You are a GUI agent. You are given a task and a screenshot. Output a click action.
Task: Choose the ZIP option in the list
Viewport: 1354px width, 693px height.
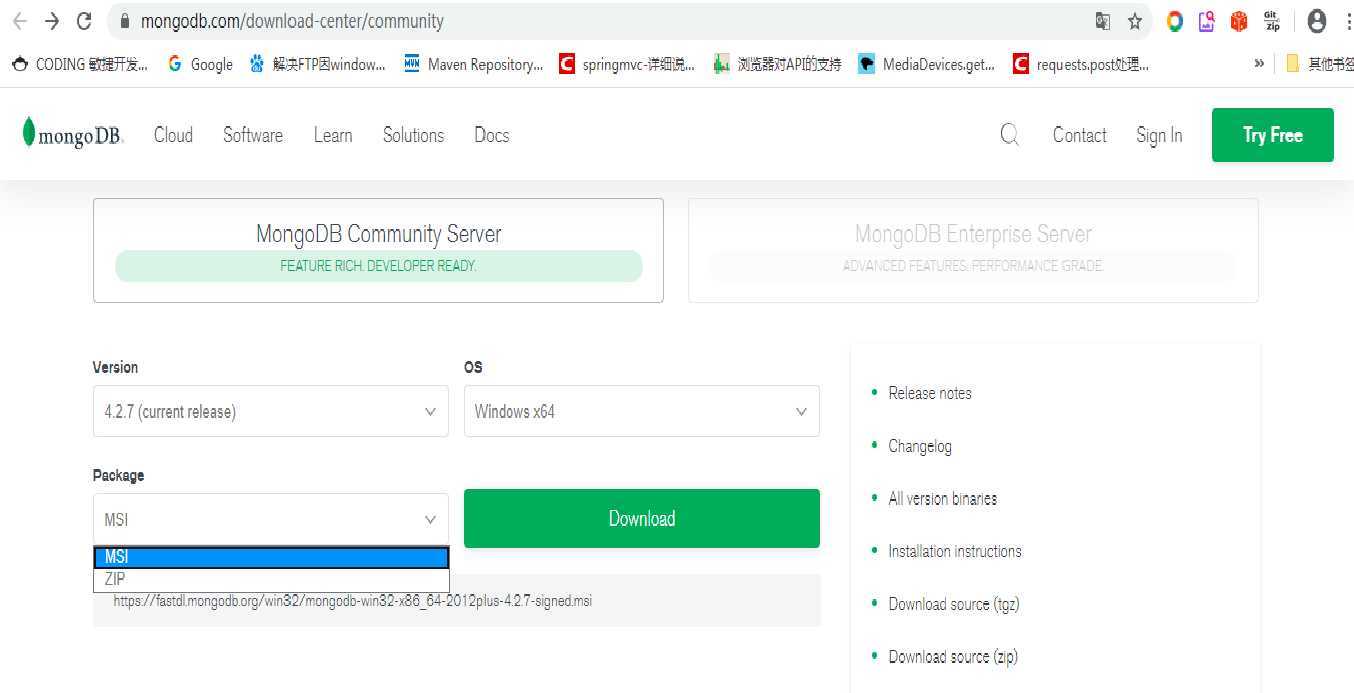pyautogui.click(x=271, y=579)
